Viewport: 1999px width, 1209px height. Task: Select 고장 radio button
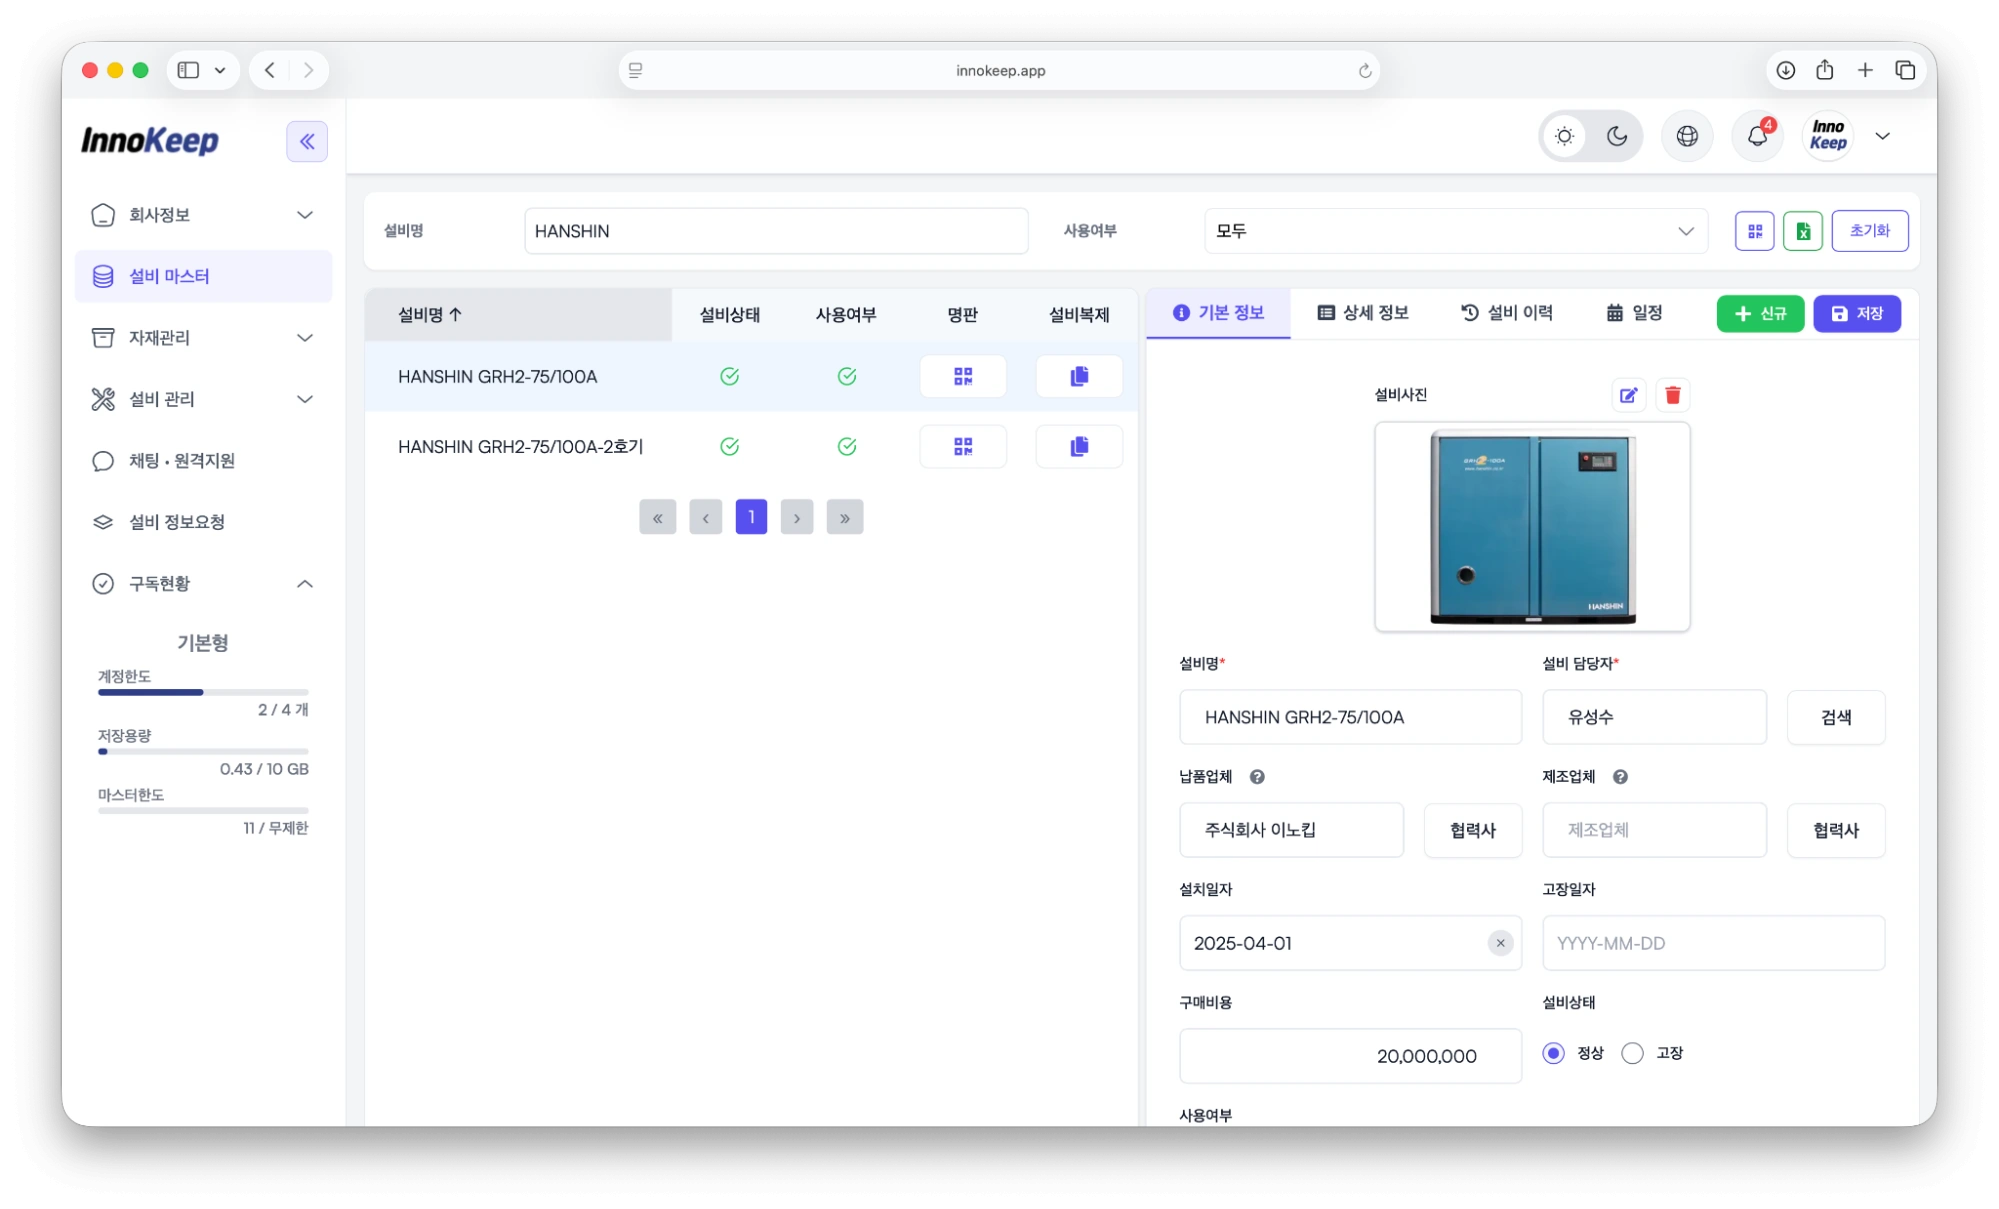[x=1632, y=1053]
